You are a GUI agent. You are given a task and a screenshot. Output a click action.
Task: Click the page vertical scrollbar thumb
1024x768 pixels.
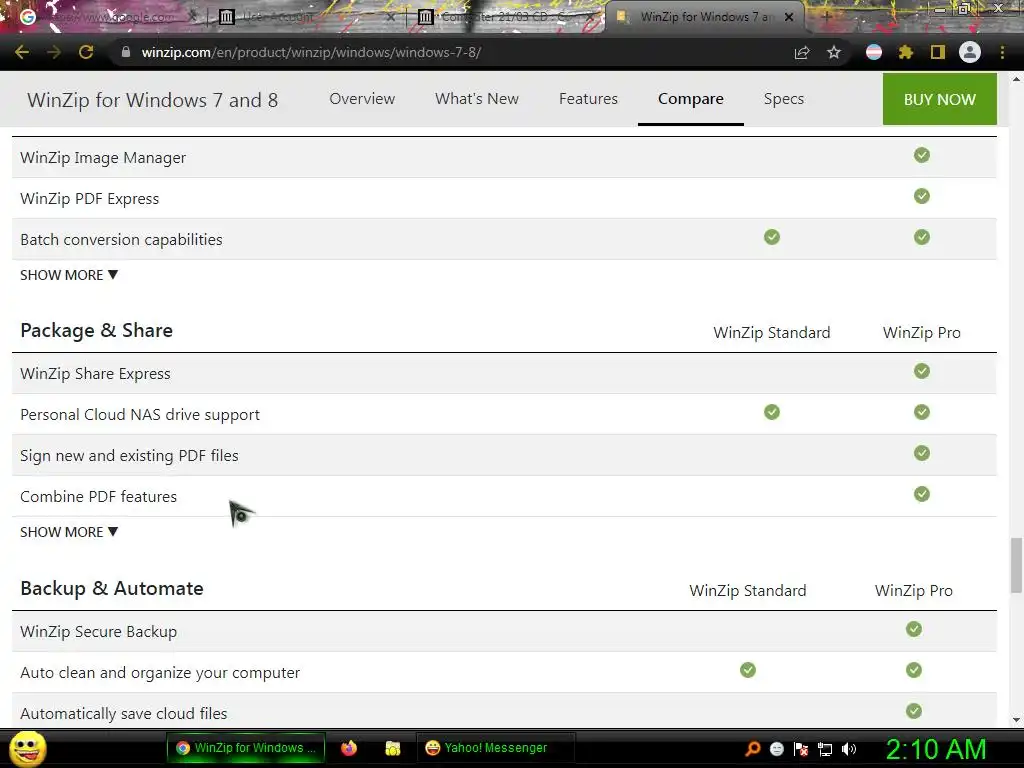(x=1016, y=566)
